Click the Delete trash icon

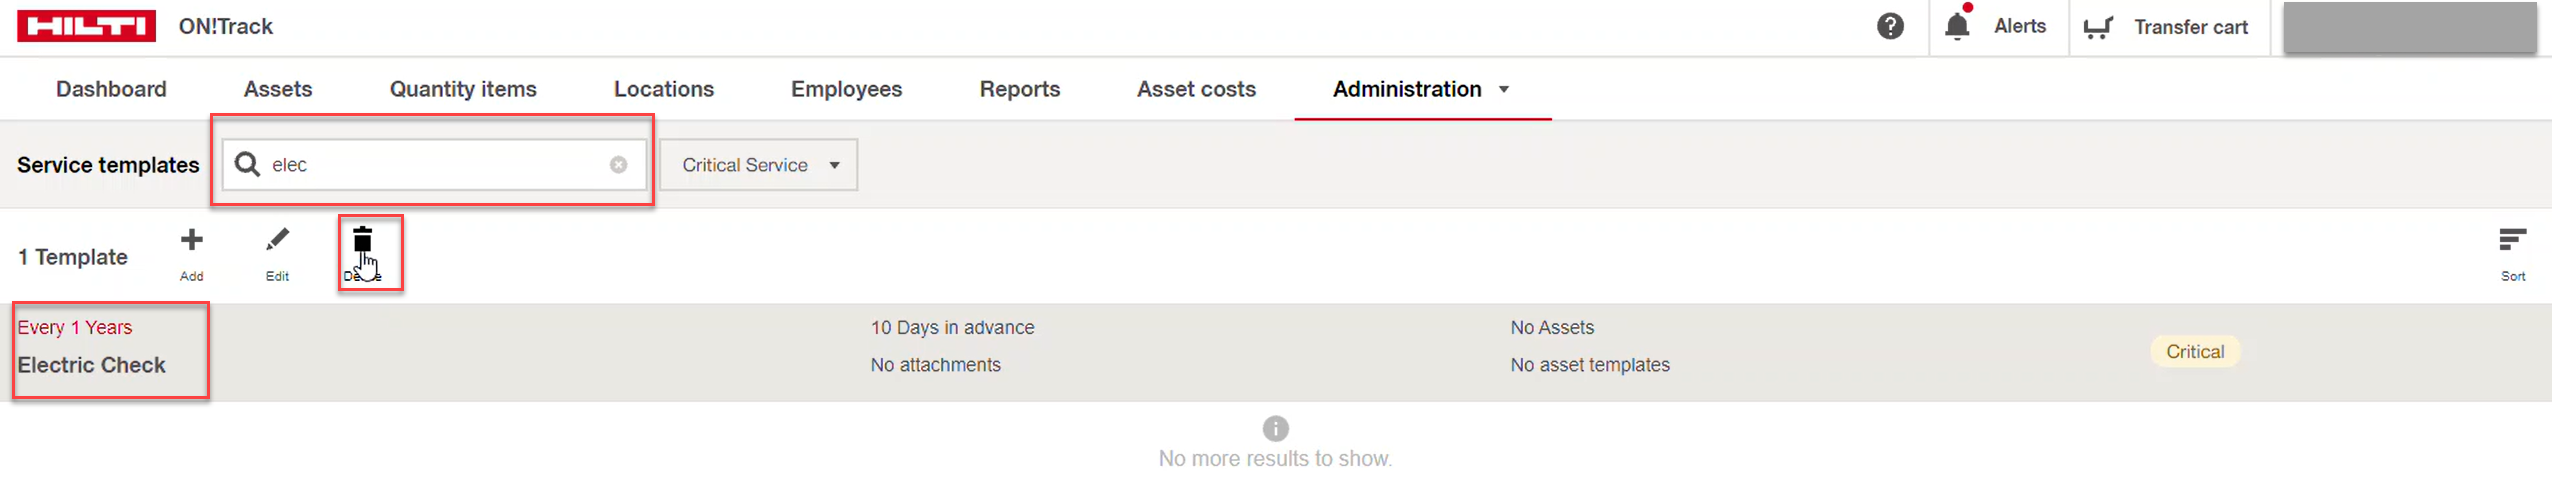(362, 240)
